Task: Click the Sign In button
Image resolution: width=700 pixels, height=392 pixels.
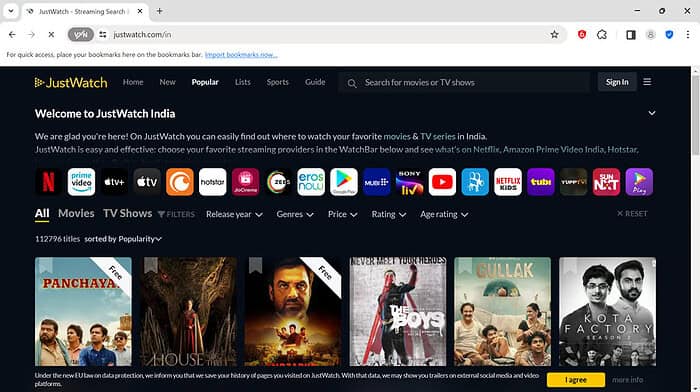Action: (617, 82)
